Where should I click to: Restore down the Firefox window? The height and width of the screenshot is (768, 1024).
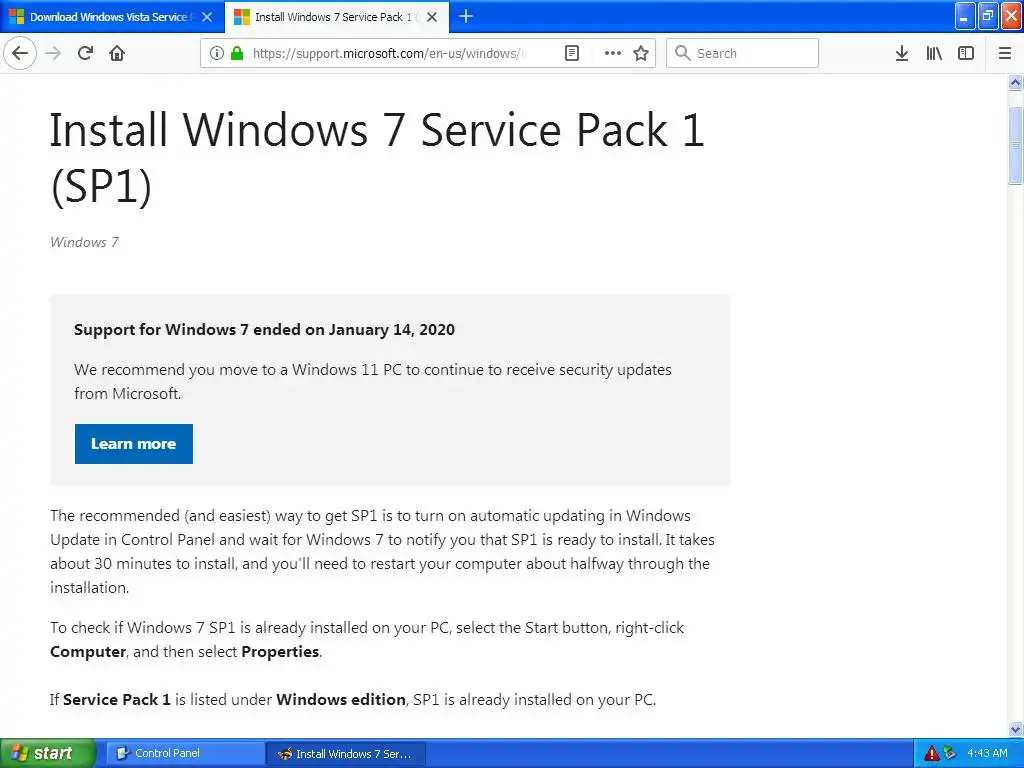pos(988,17)
